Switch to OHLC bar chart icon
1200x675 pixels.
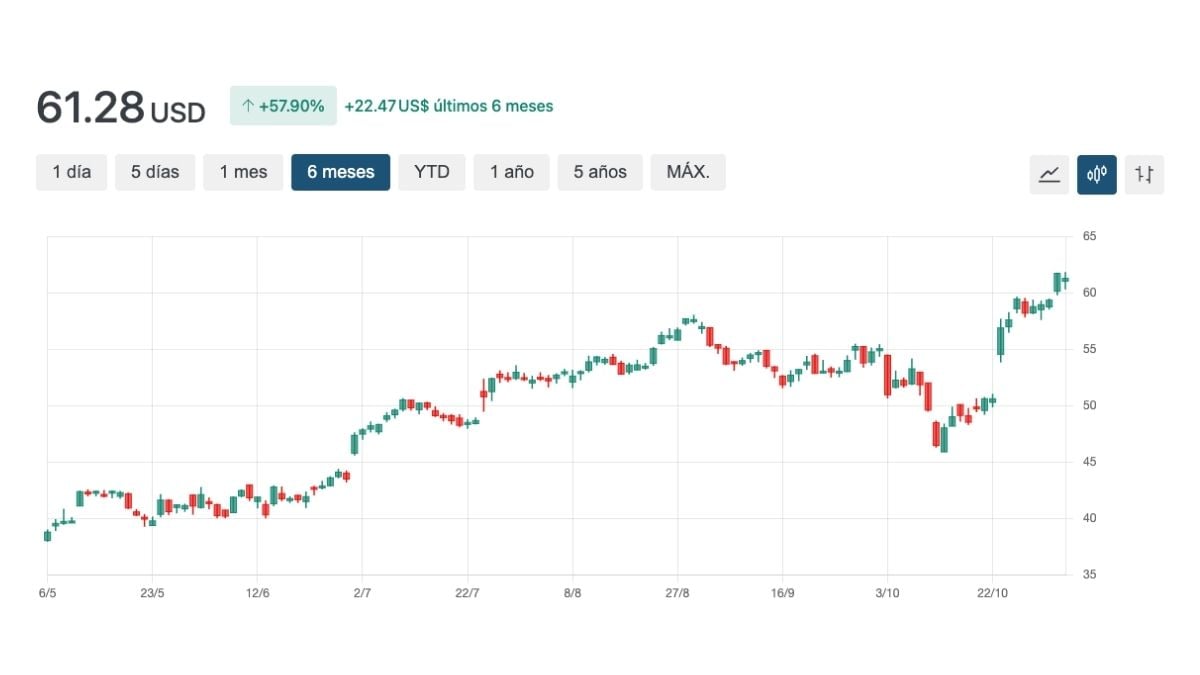pos(1144,174)
